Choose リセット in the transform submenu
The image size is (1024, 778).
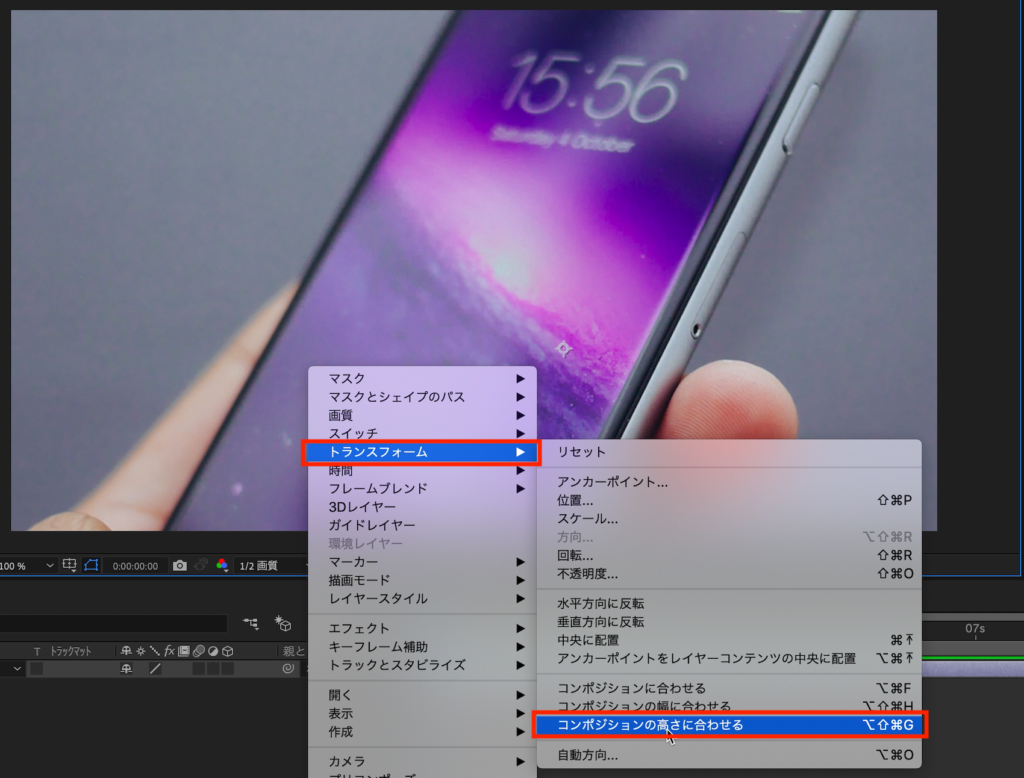point(729,452)
